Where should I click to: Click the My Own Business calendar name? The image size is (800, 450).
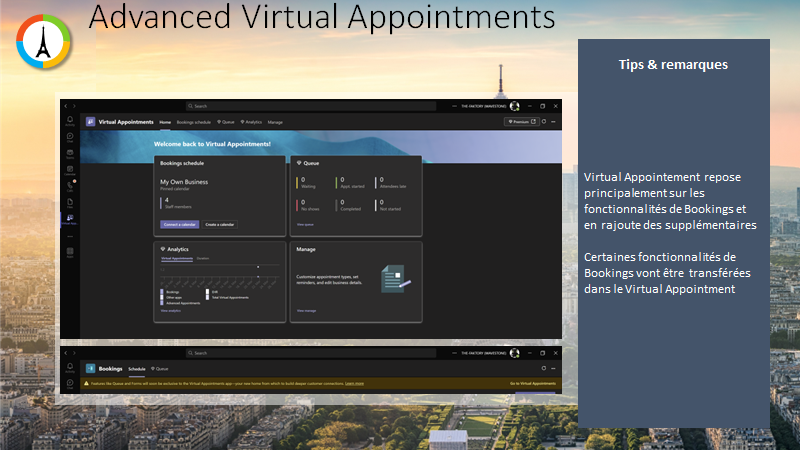pos(184,182)
